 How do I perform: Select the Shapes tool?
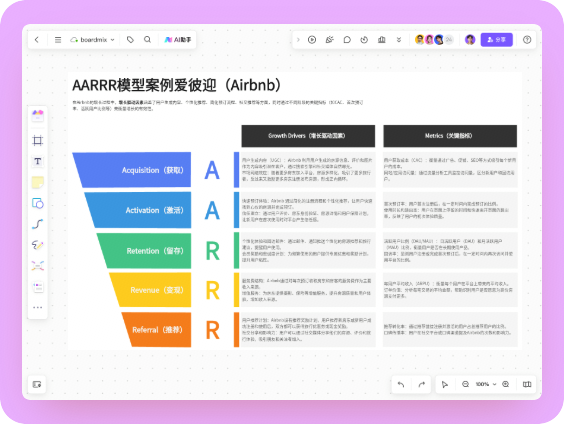point(38,204)
